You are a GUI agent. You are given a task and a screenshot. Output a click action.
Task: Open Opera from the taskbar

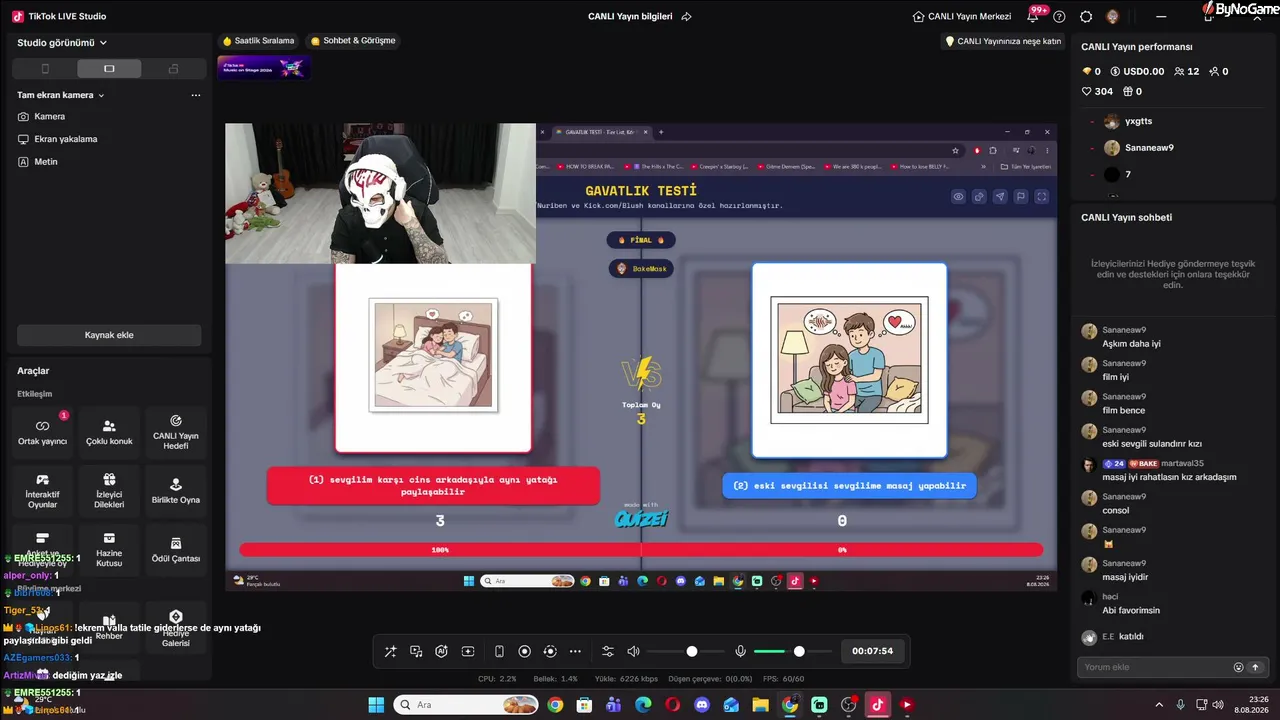672,705
